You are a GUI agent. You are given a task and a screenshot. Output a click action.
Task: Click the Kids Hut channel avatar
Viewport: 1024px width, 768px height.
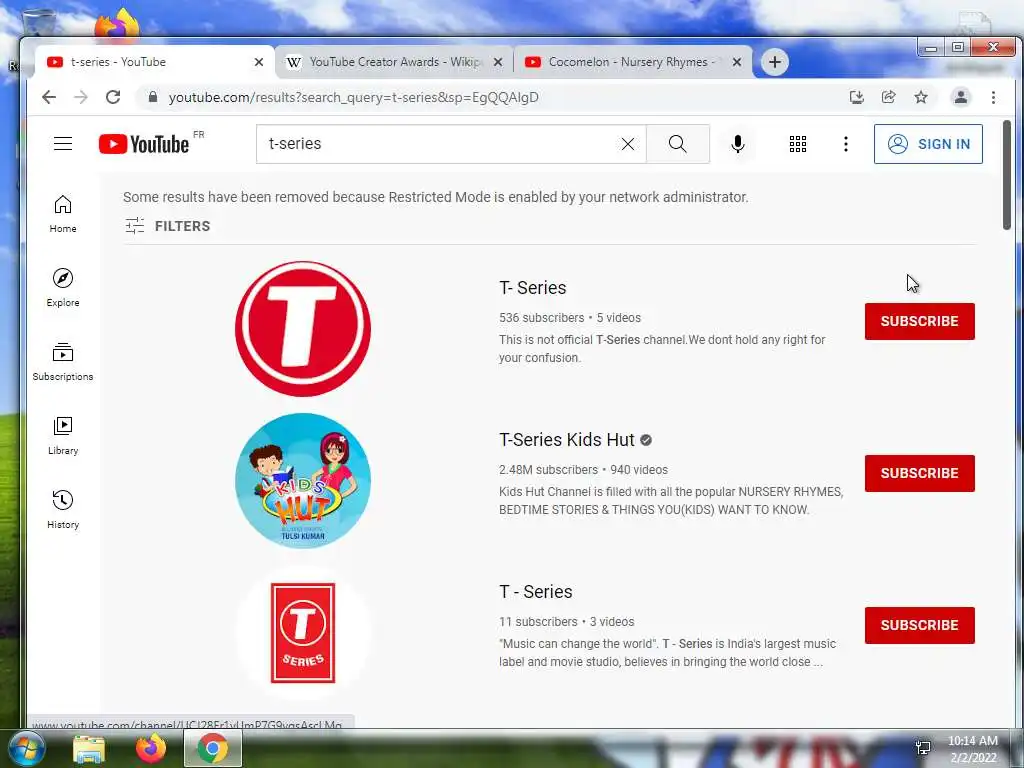tap(303, 481)
